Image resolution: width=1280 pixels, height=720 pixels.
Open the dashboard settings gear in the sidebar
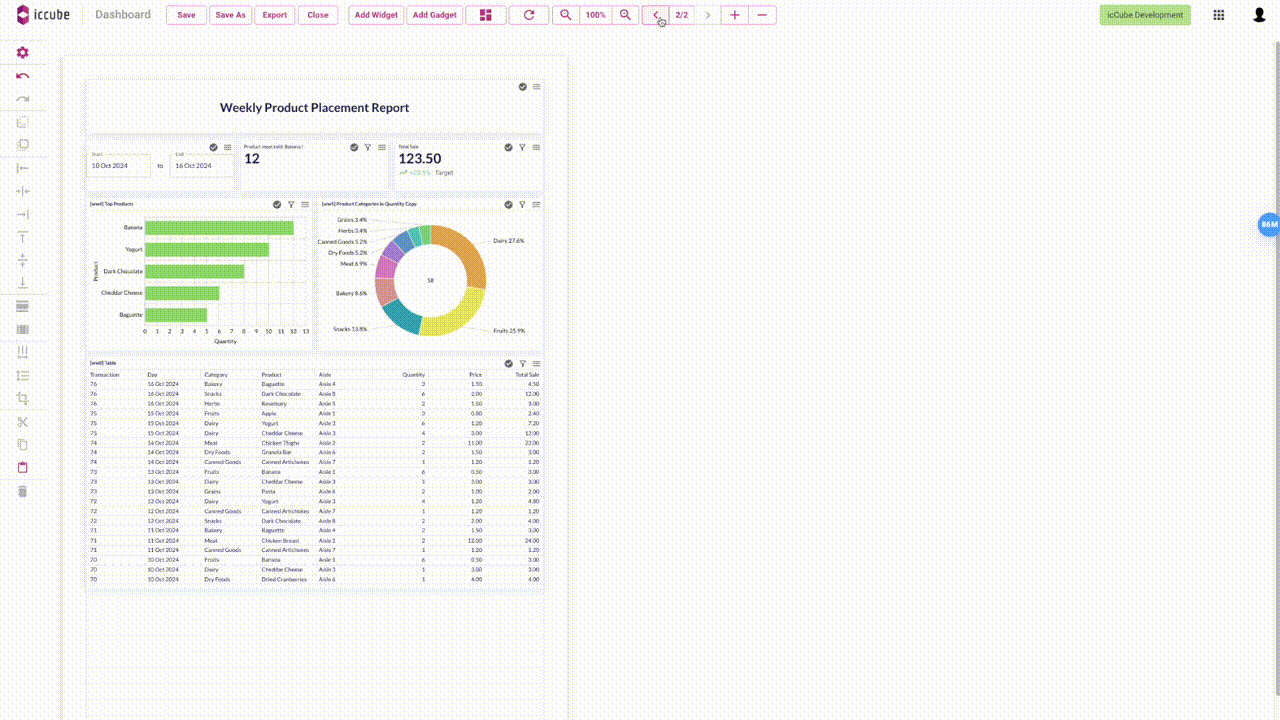click(x=22, y=52)
